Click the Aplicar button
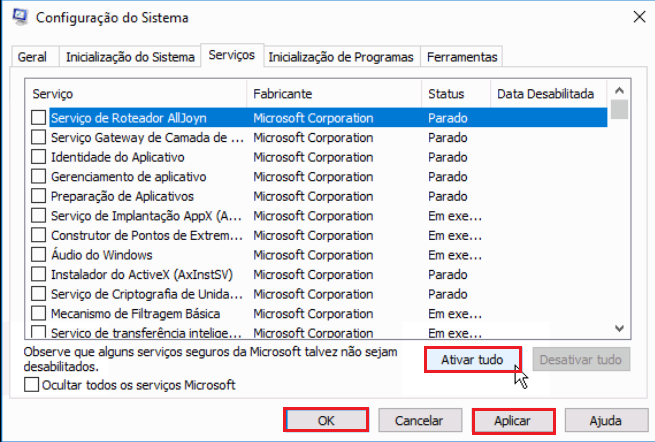Image resolution: width=655 pixels, height=442 pixels. click(513, 421)
